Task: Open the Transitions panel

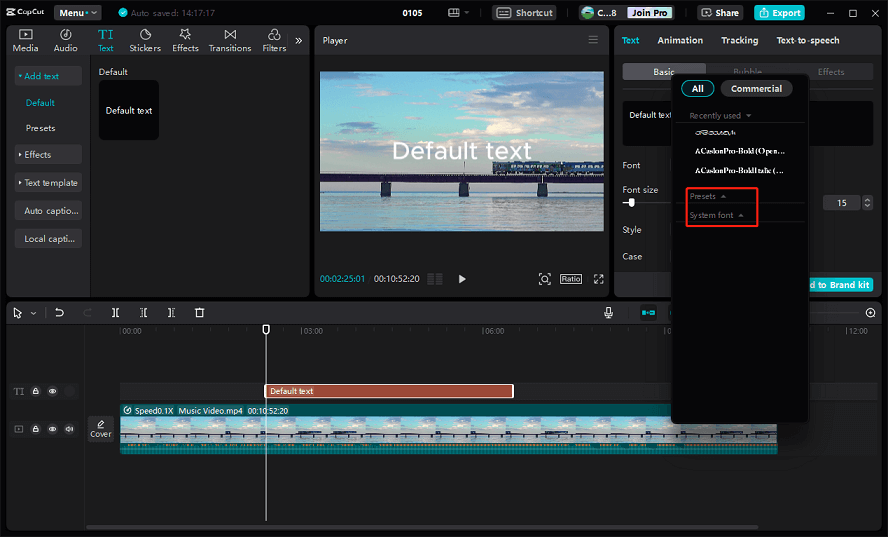Action: pyautogui.click(x=230, y=41)
